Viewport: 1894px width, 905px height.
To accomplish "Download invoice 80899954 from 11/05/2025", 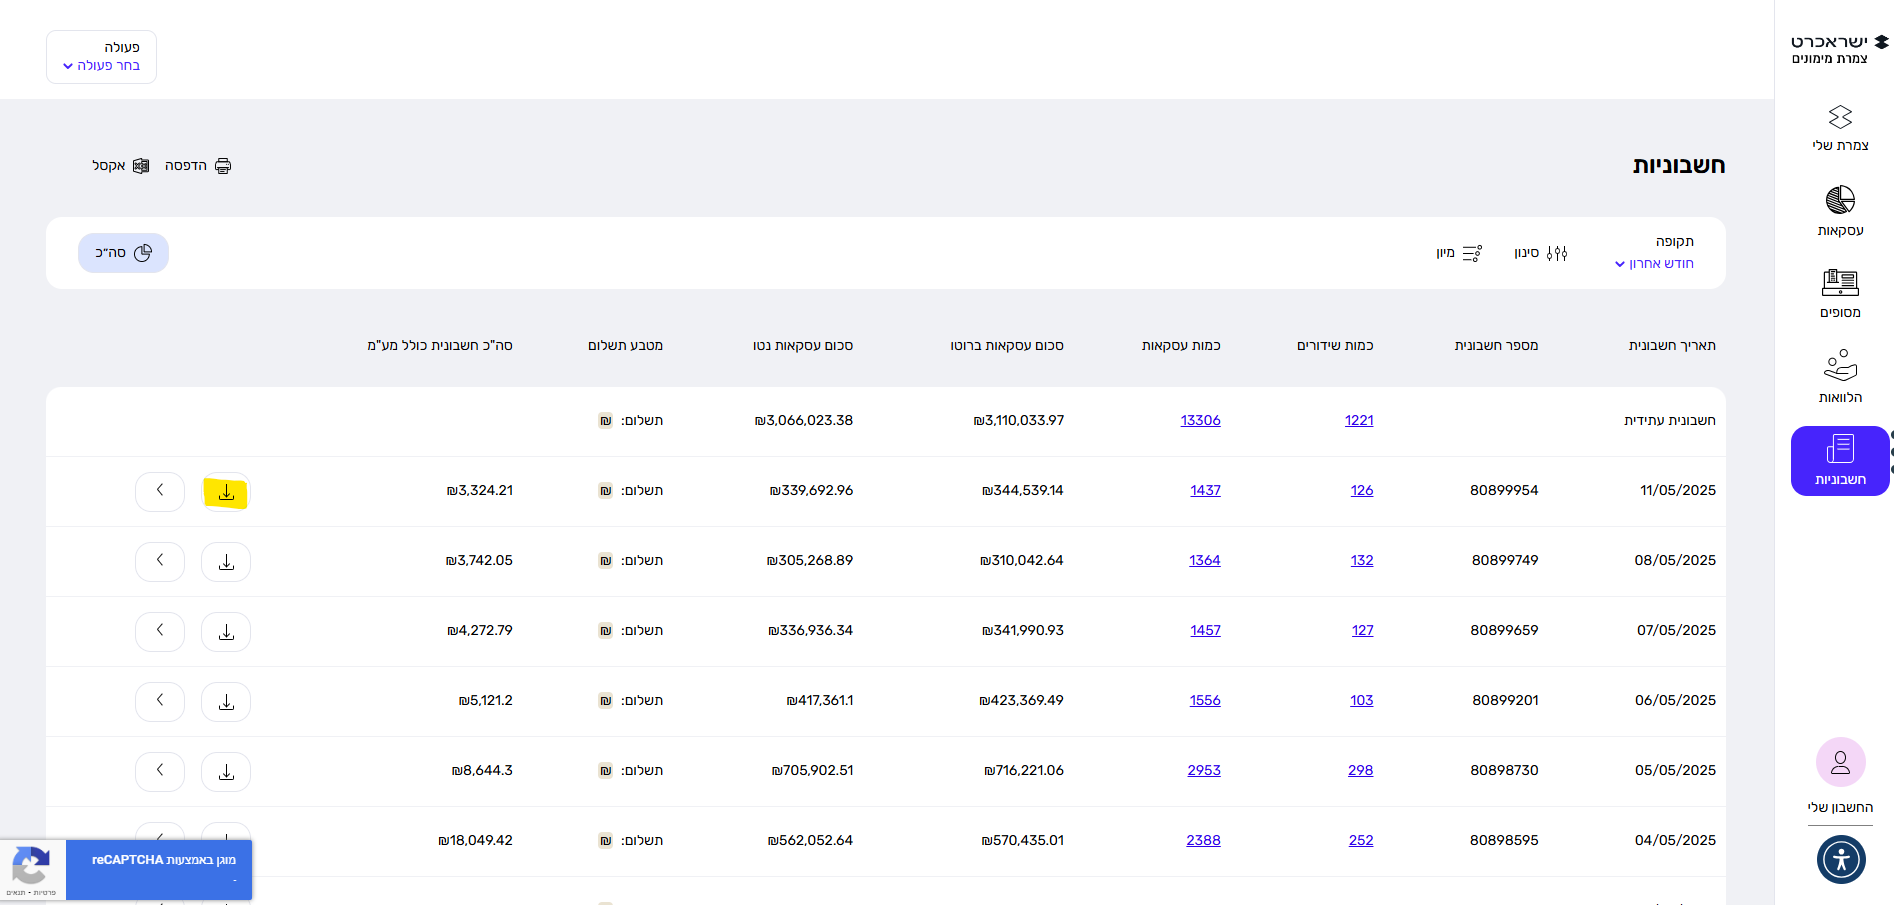I will (226, 492).
